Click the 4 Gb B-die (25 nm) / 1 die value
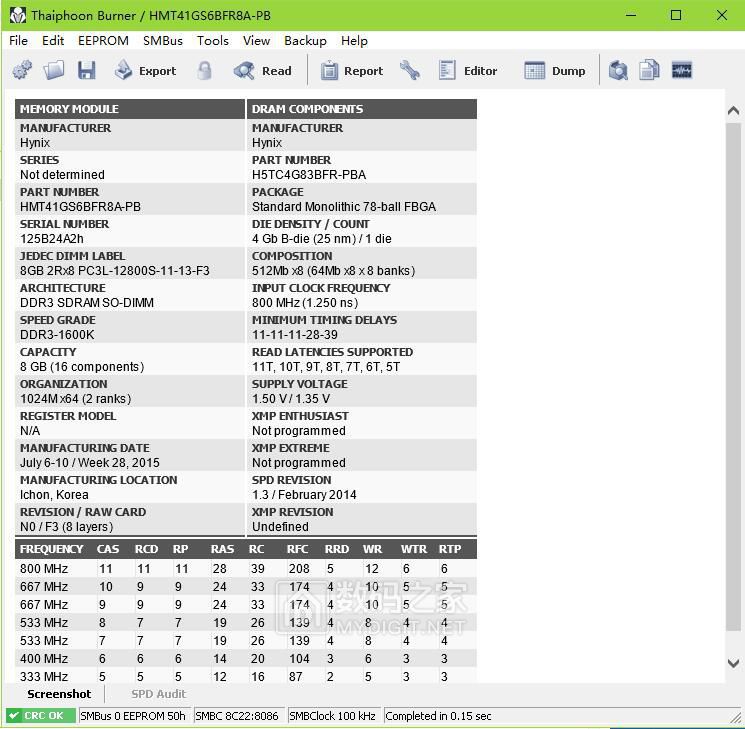Screen dimensions: 745x729 pos(322,239)
